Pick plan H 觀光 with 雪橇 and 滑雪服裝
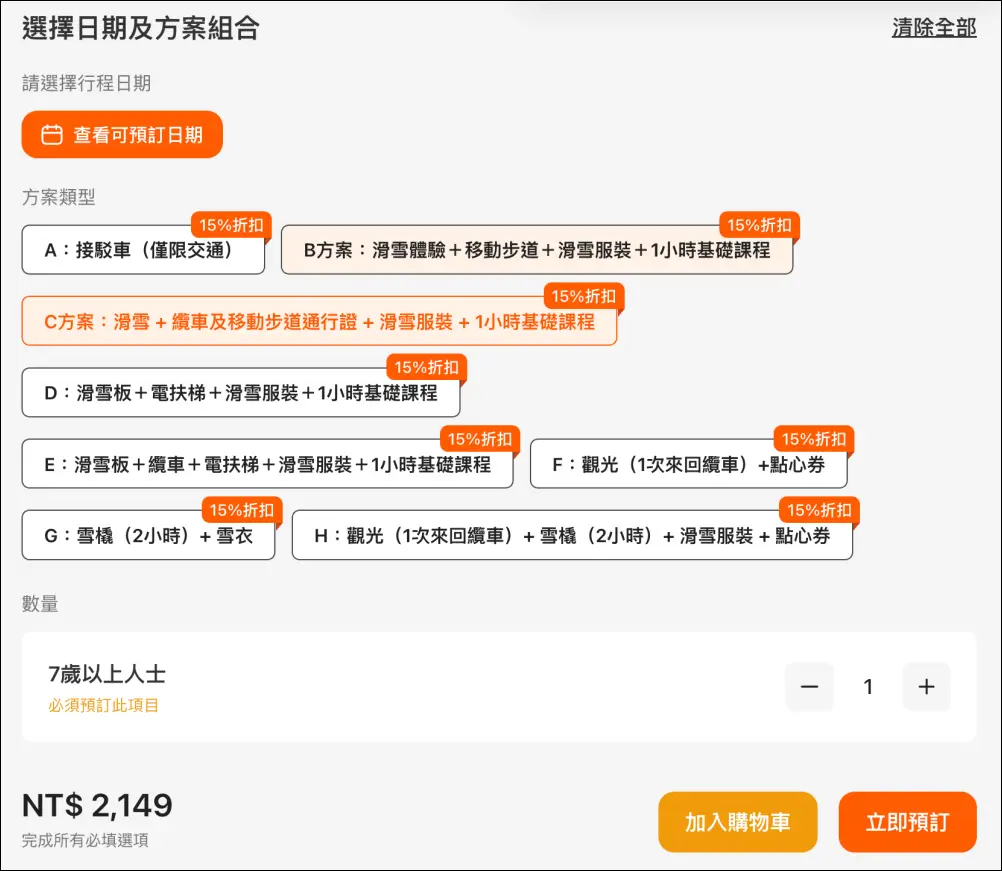Screen dimensions: 1002x871 [571, 536]
